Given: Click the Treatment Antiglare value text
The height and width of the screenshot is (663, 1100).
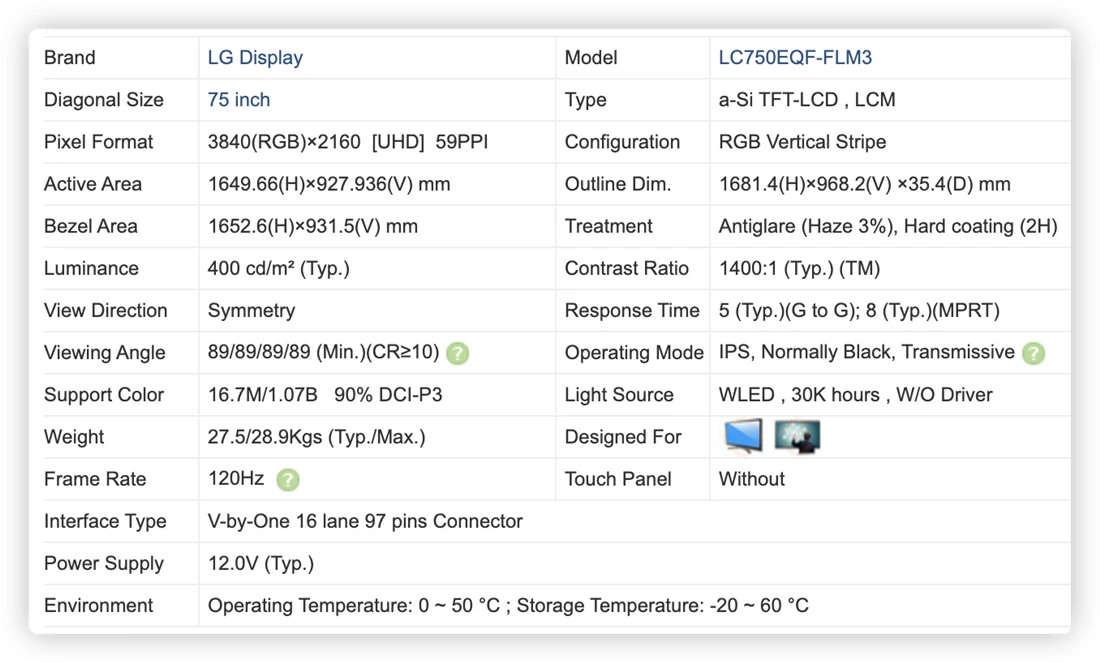Looking at the screenshot, I should pyautogui.click(x=887, y=226).
